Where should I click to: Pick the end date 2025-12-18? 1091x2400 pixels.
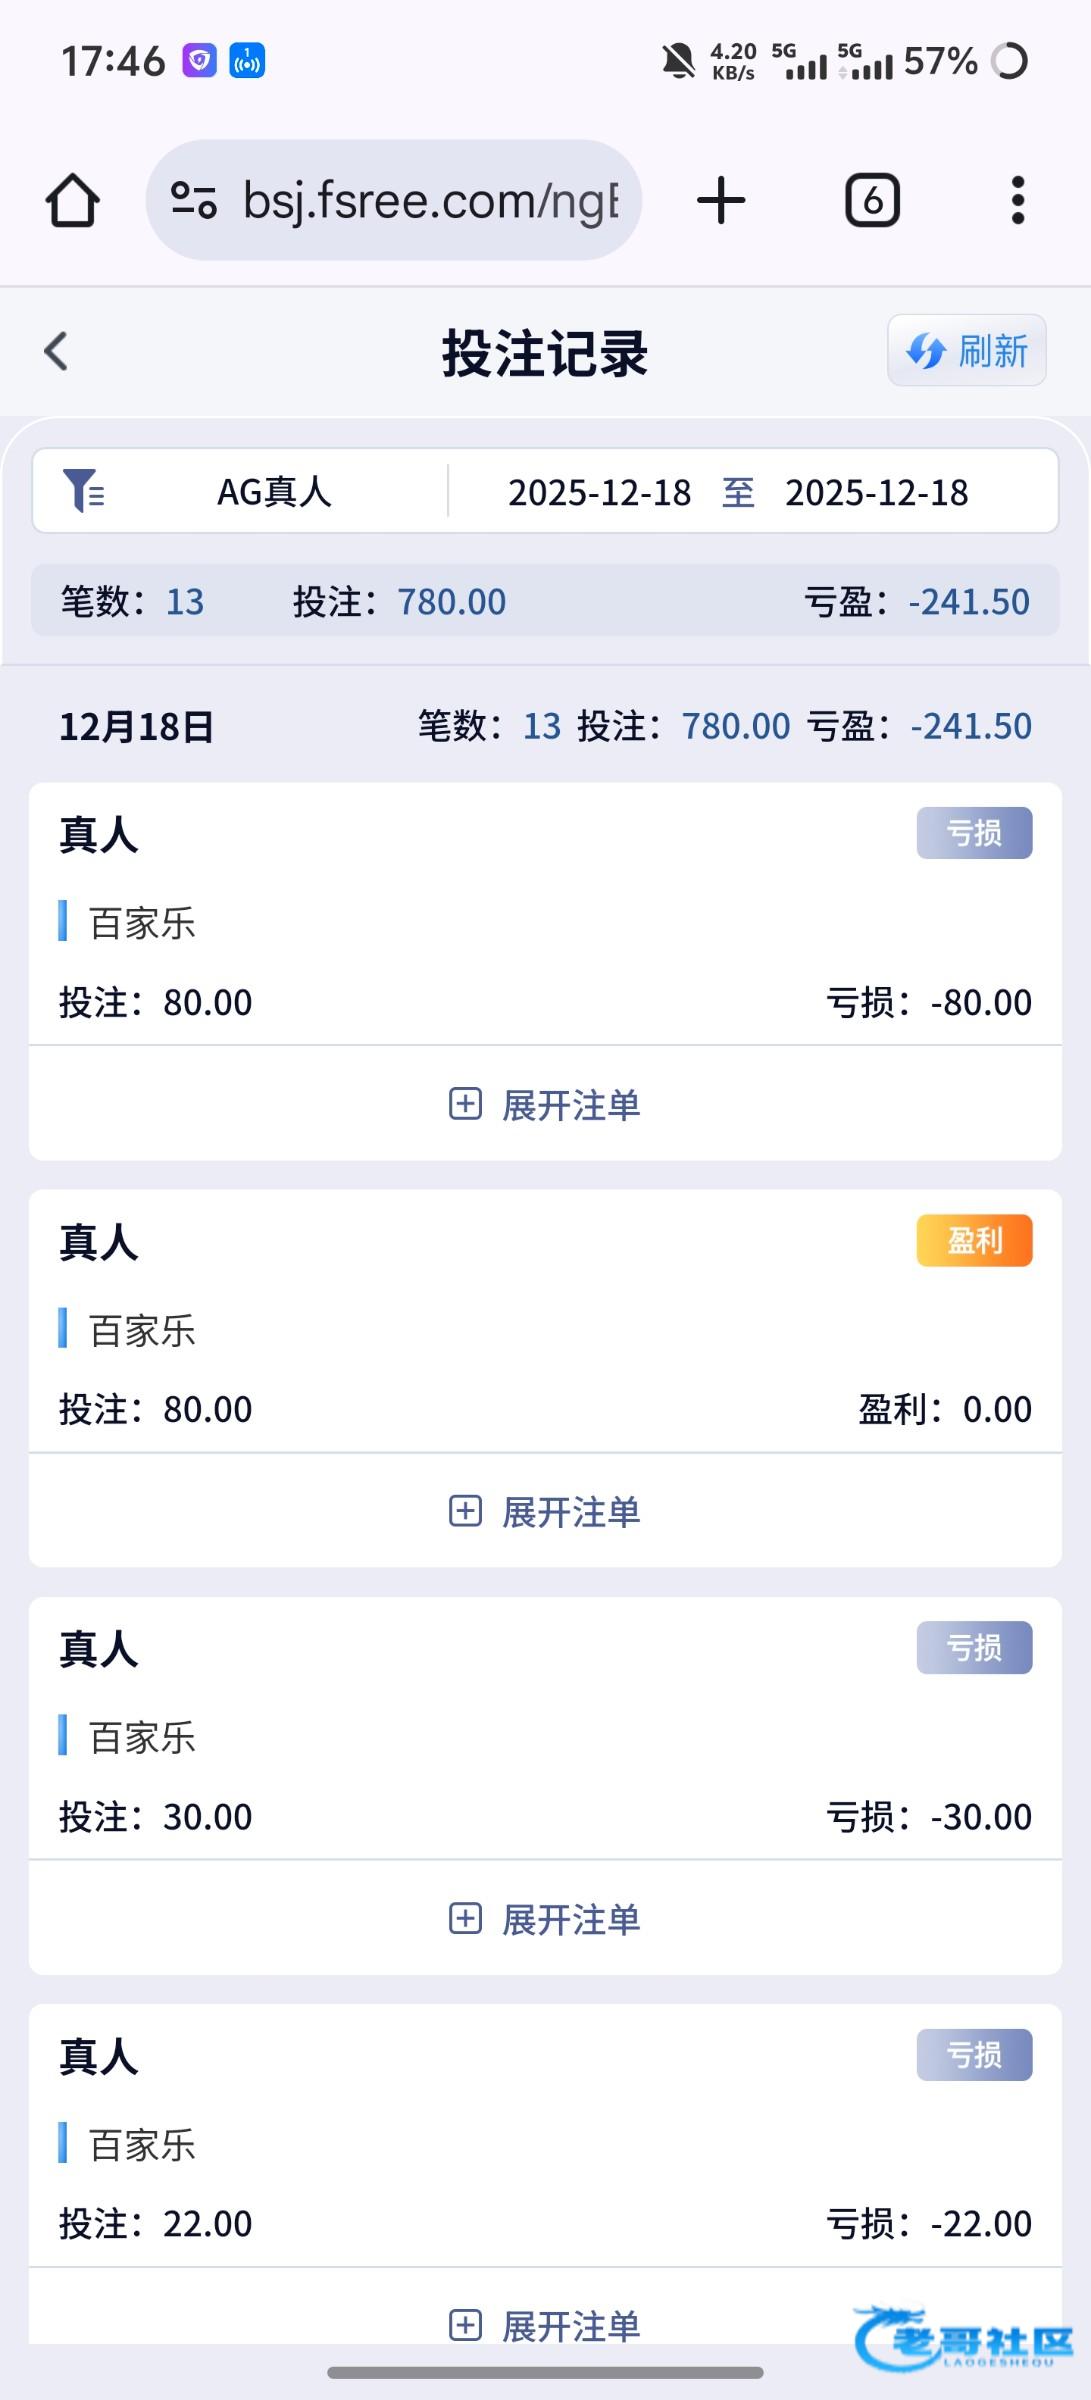point(876,493)
